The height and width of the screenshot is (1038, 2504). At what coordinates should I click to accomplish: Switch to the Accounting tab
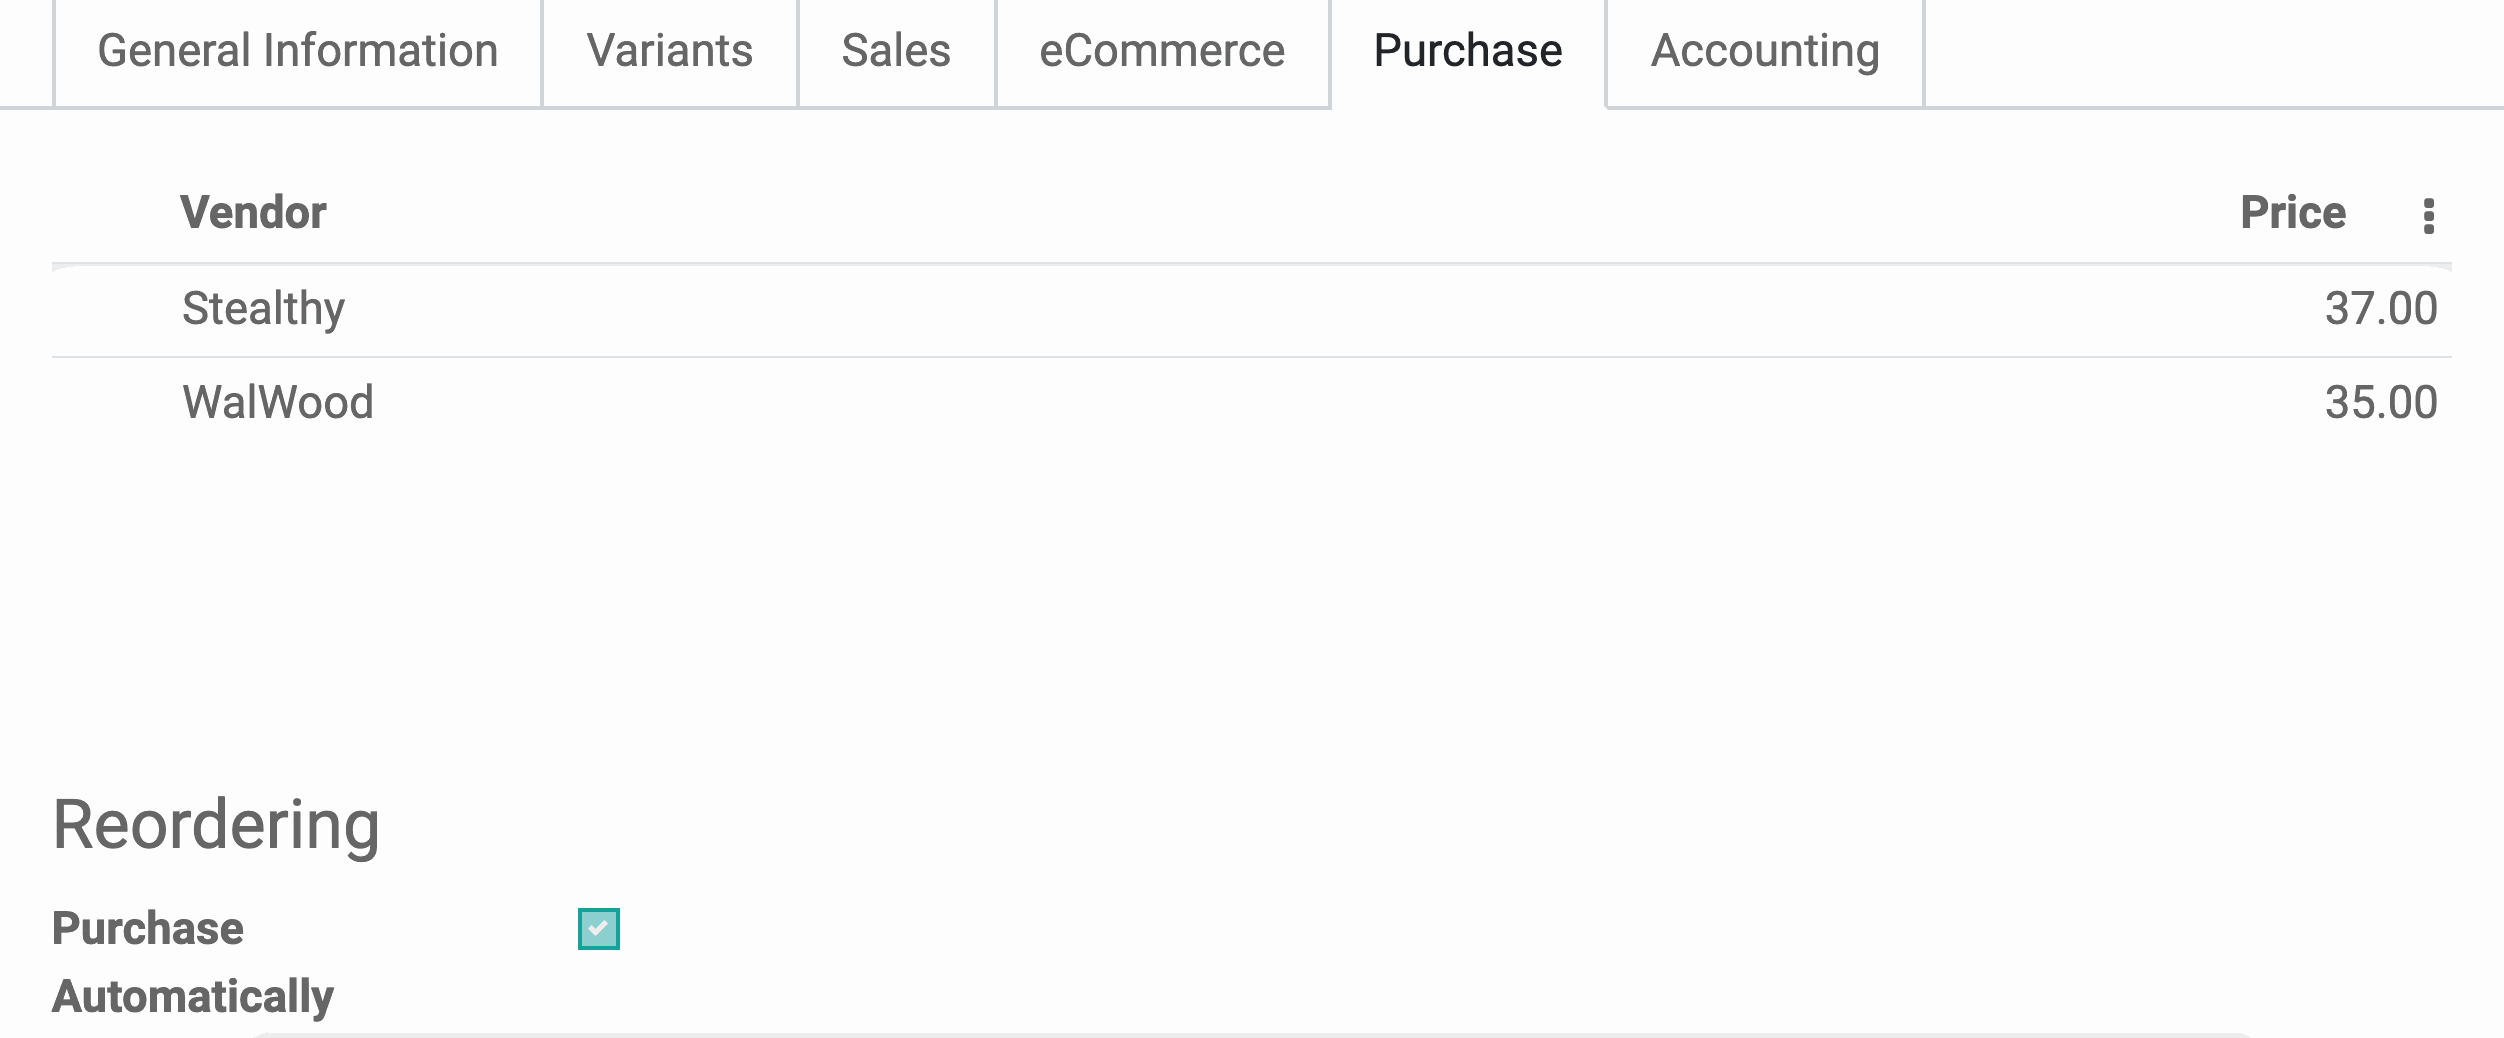click(x=1764, y=51)
